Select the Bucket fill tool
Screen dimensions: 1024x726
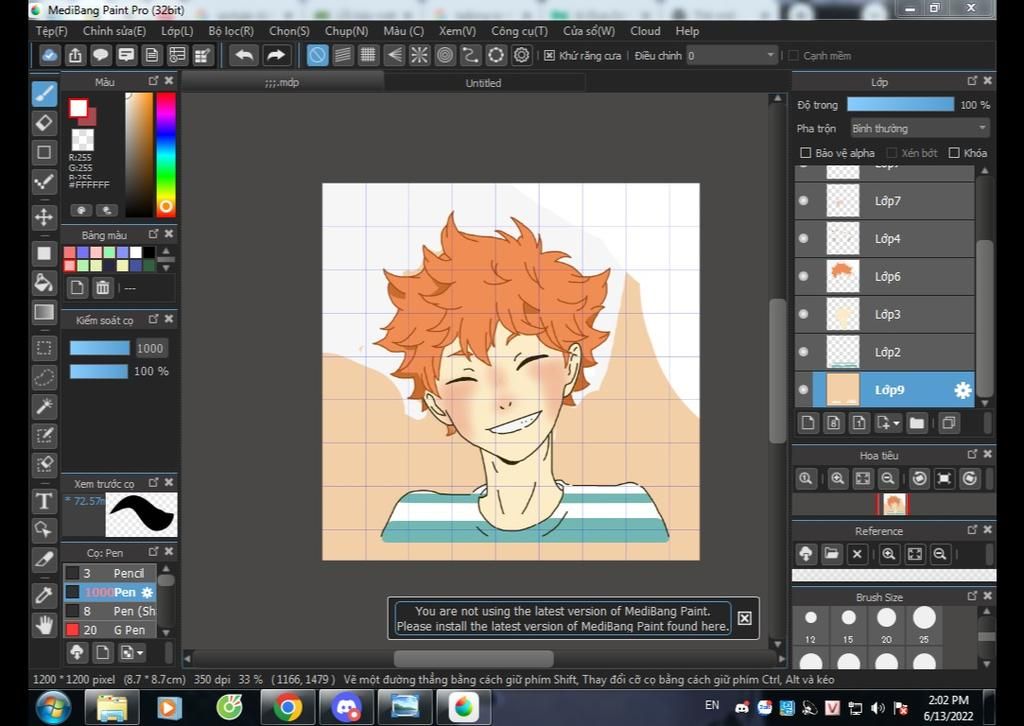[x=44, y=283]
